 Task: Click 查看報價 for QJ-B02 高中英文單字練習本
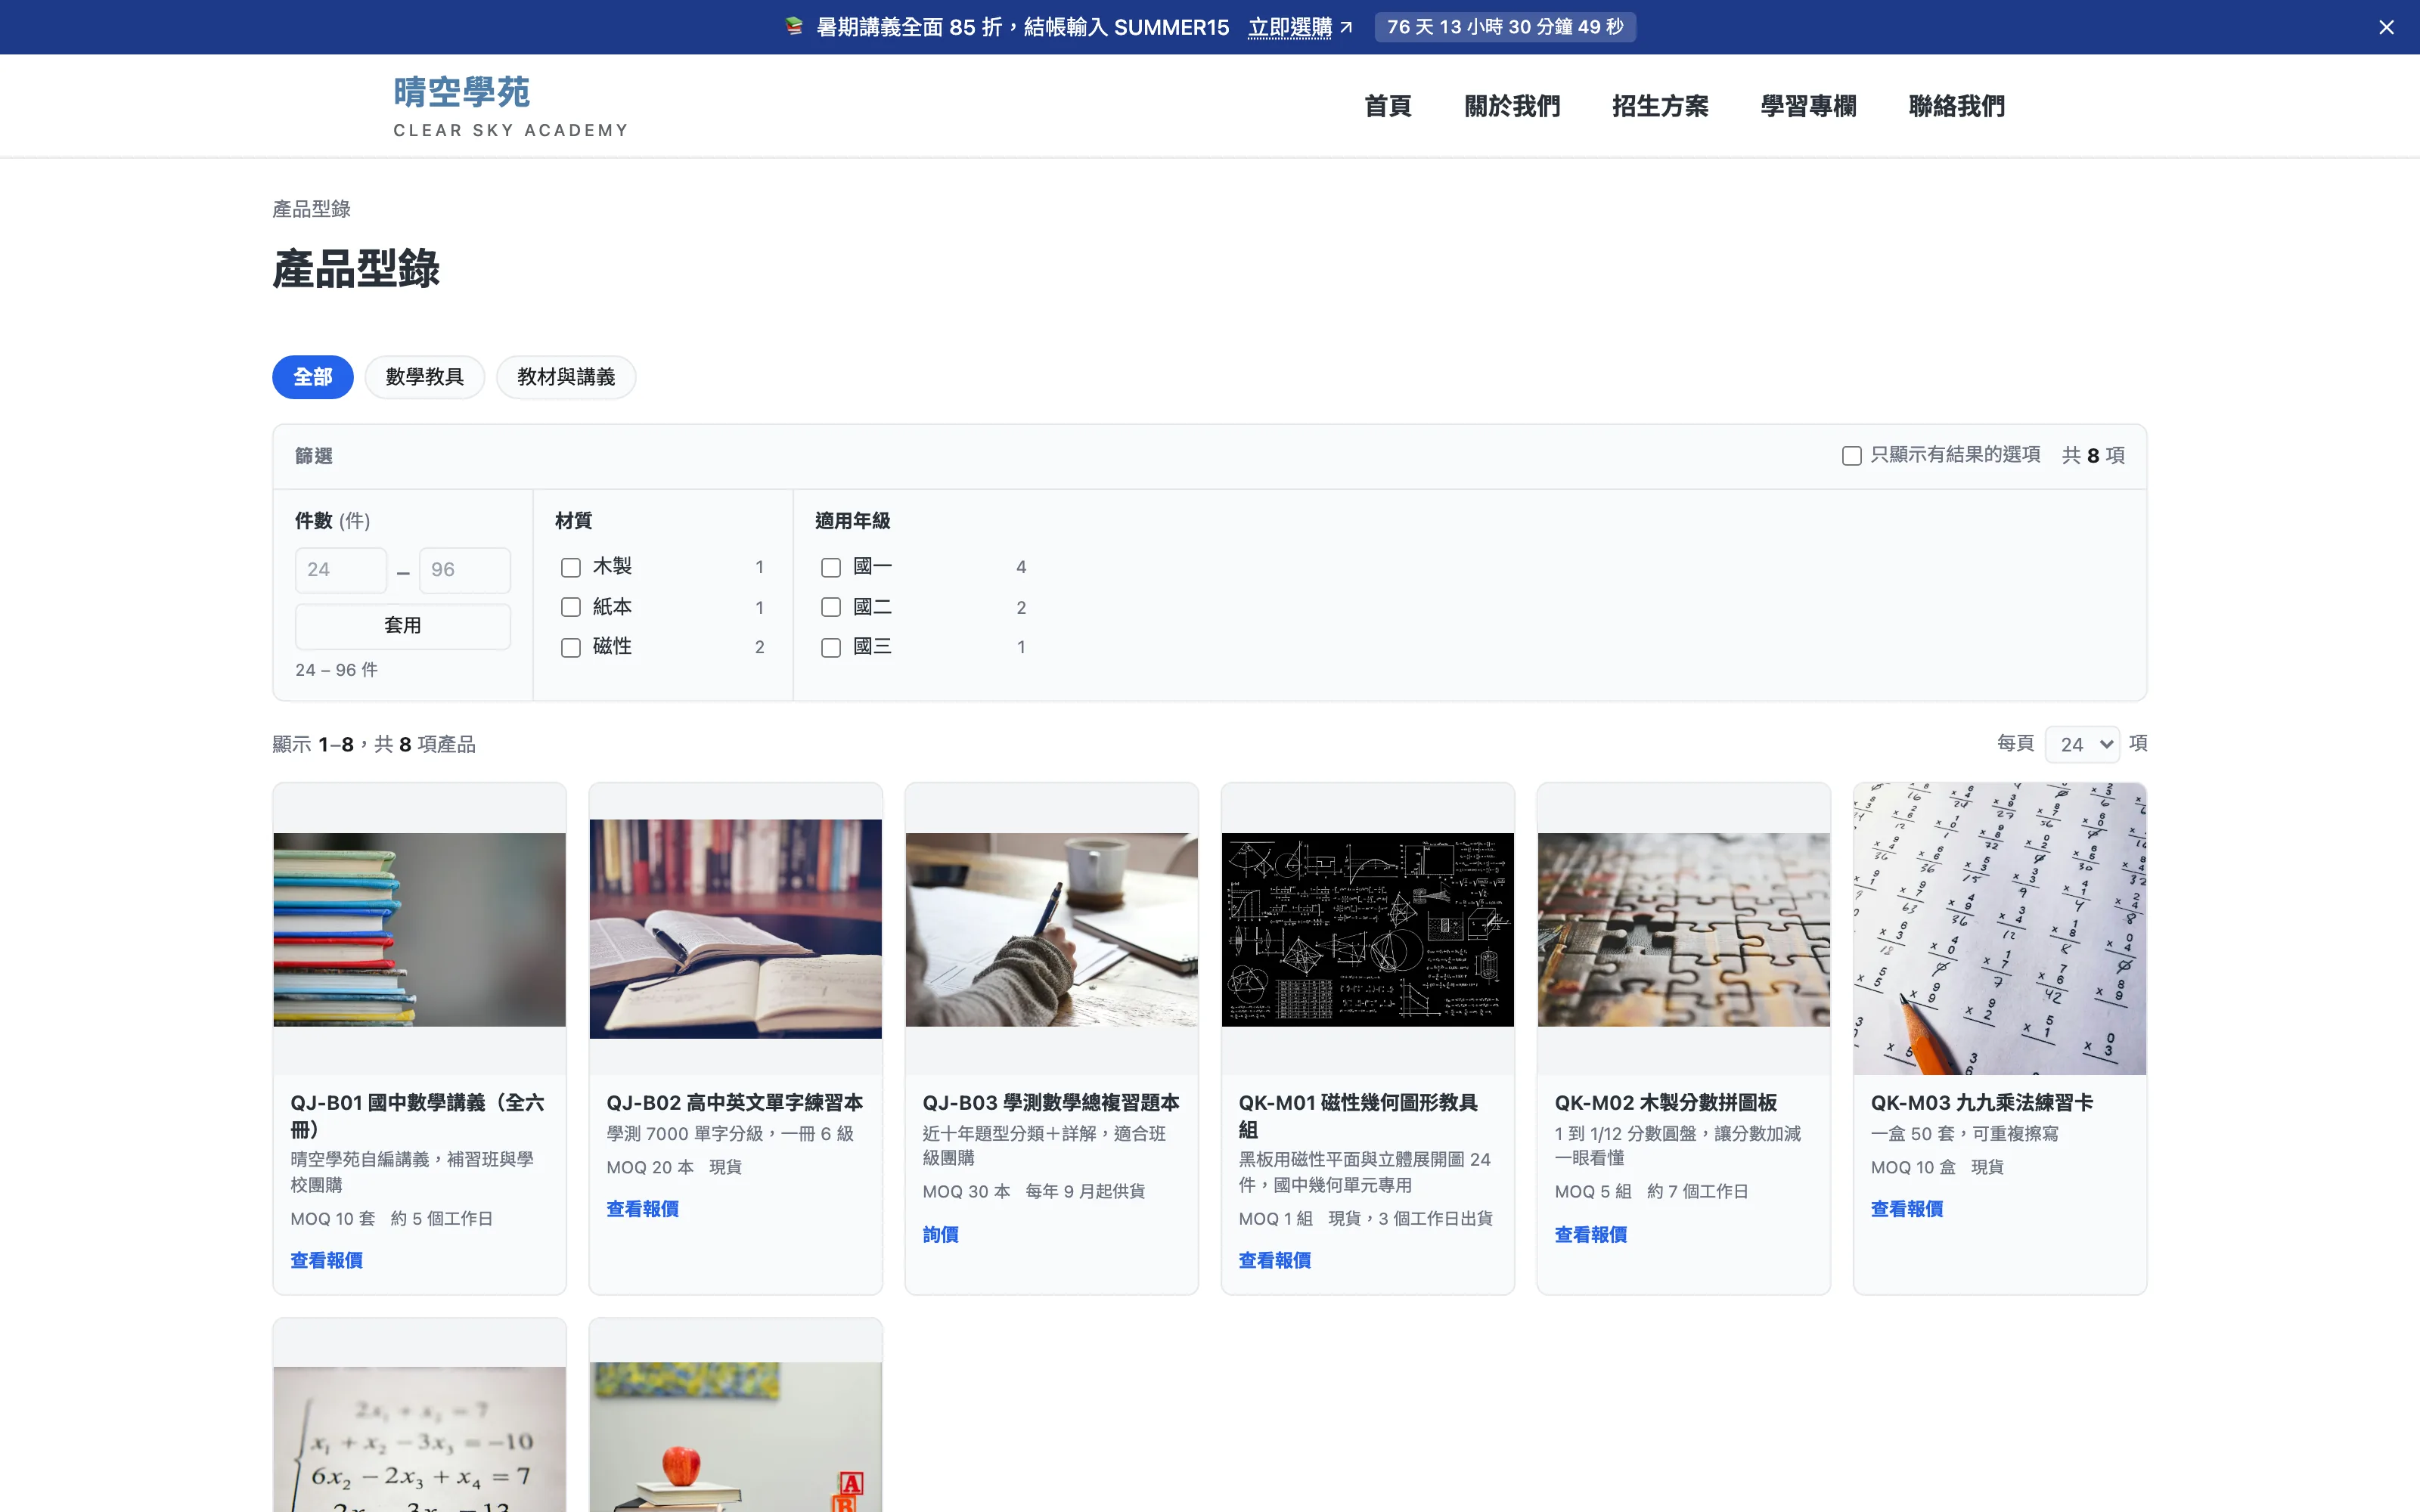pyautogui.click(x=643, y=1209)
